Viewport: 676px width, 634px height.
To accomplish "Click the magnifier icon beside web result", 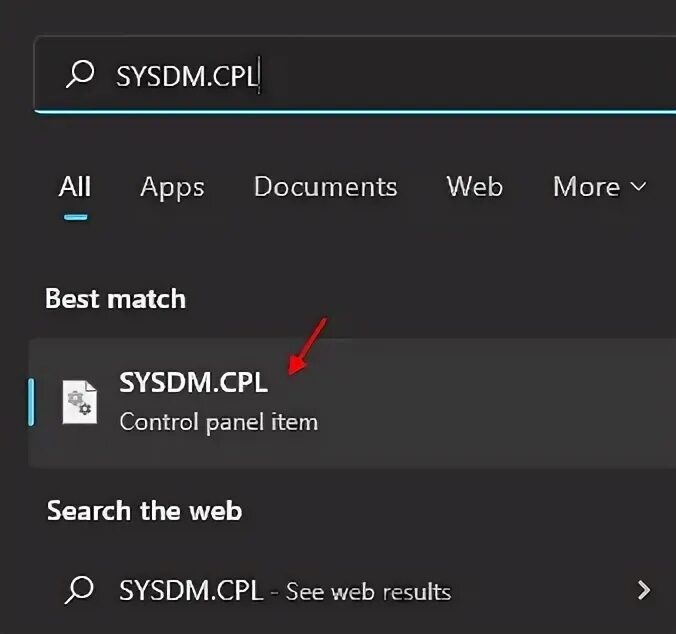I will pos(79,590).
